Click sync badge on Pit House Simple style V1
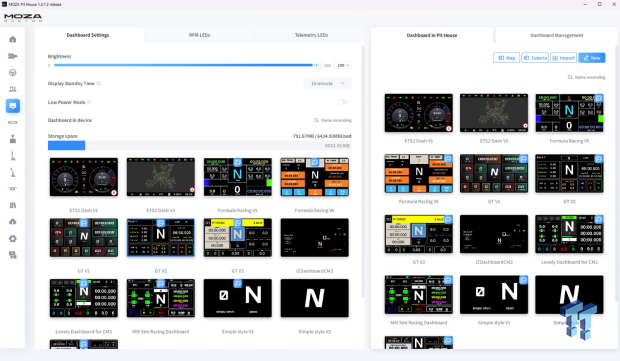 [x=524, y=280]
